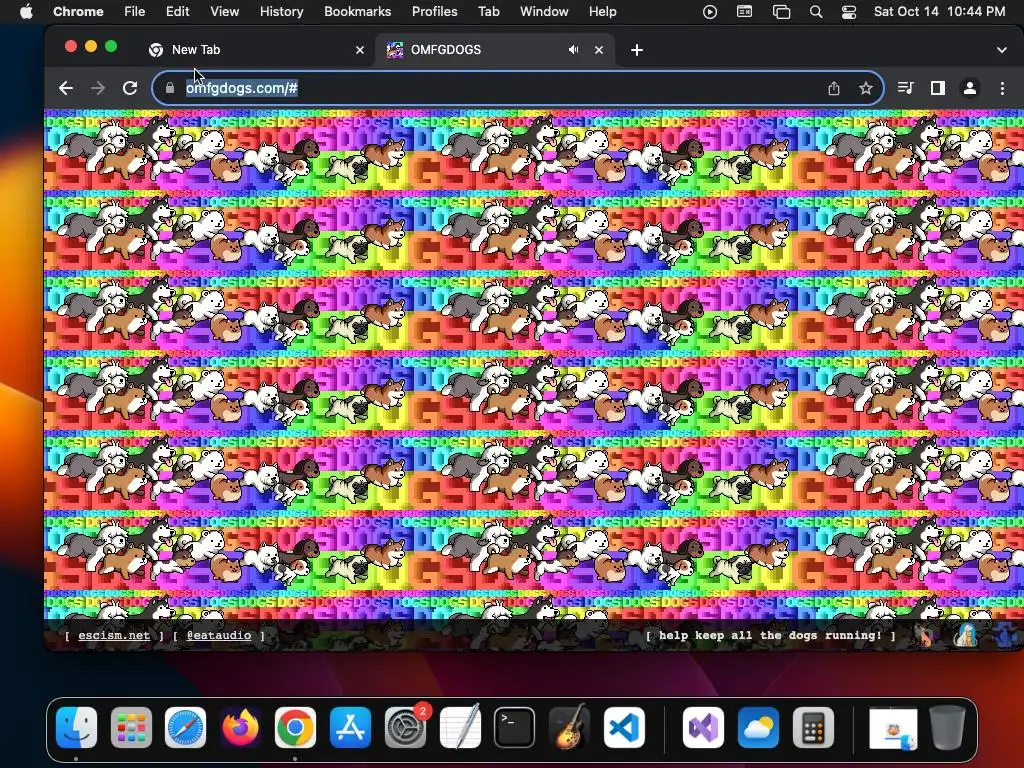This screenshot has width=1024, height=768.
Task: Launch Terminal from the dock
Action: [x=515, y=728]
